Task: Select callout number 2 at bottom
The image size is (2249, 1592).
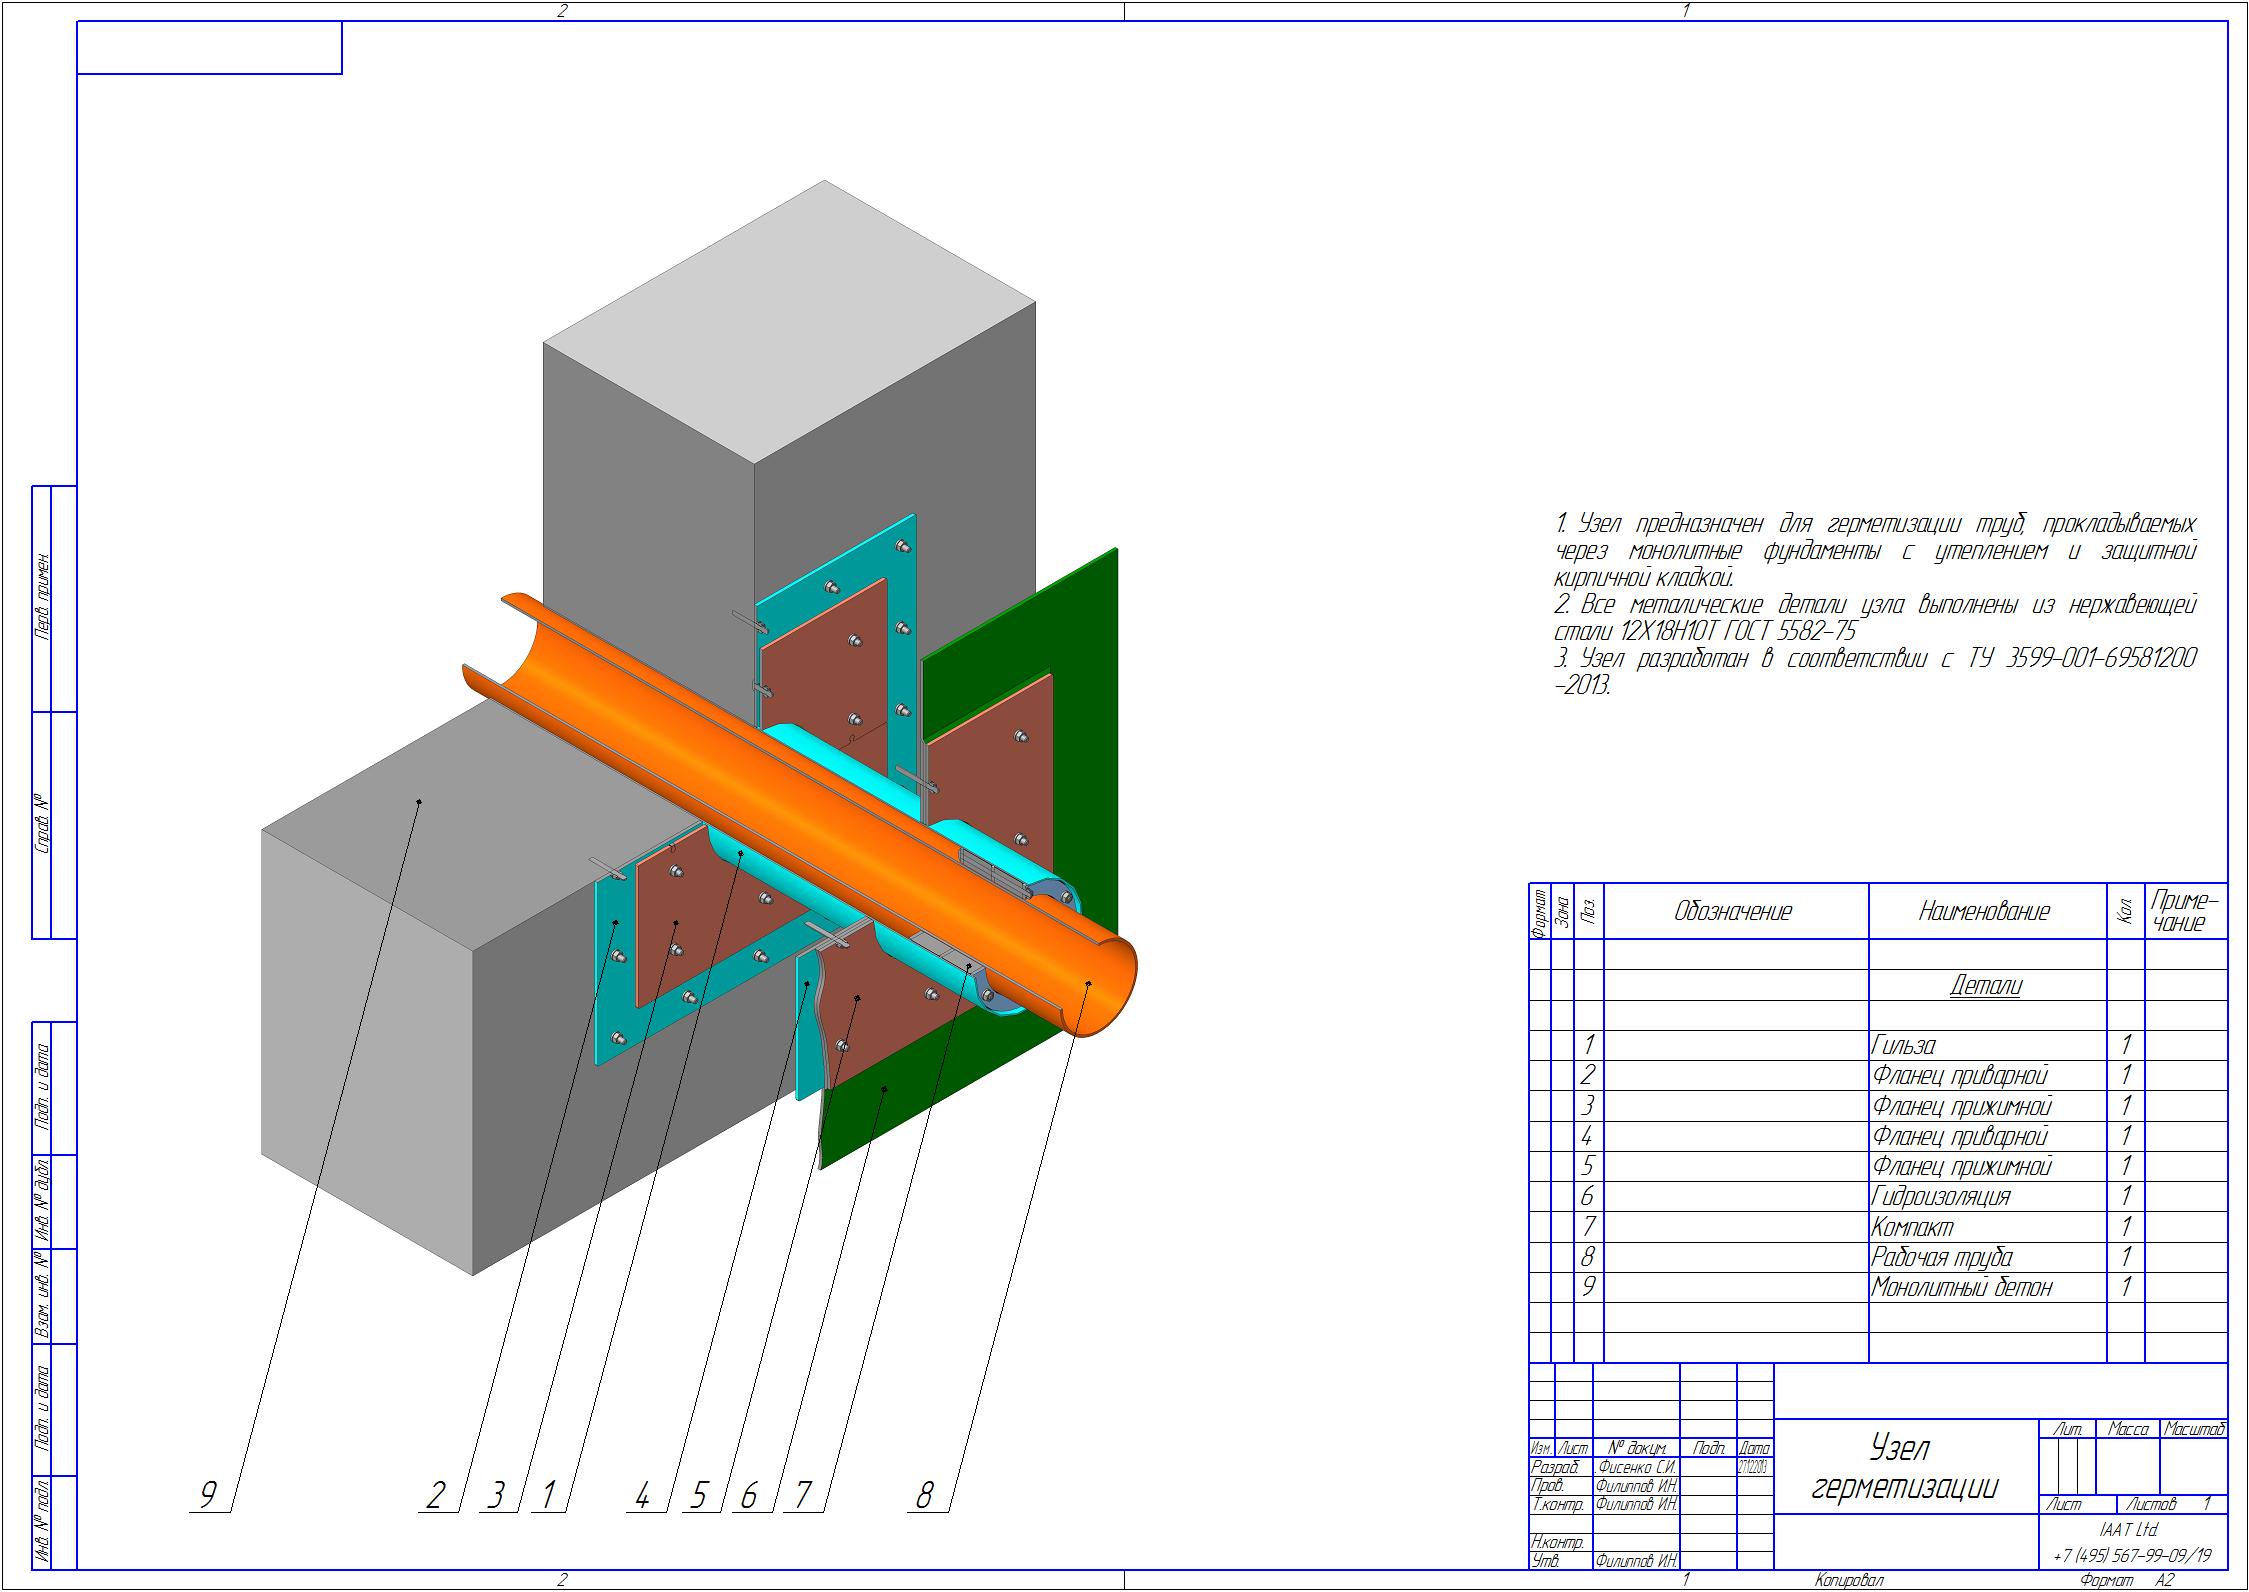Action: pos(435,1495)
